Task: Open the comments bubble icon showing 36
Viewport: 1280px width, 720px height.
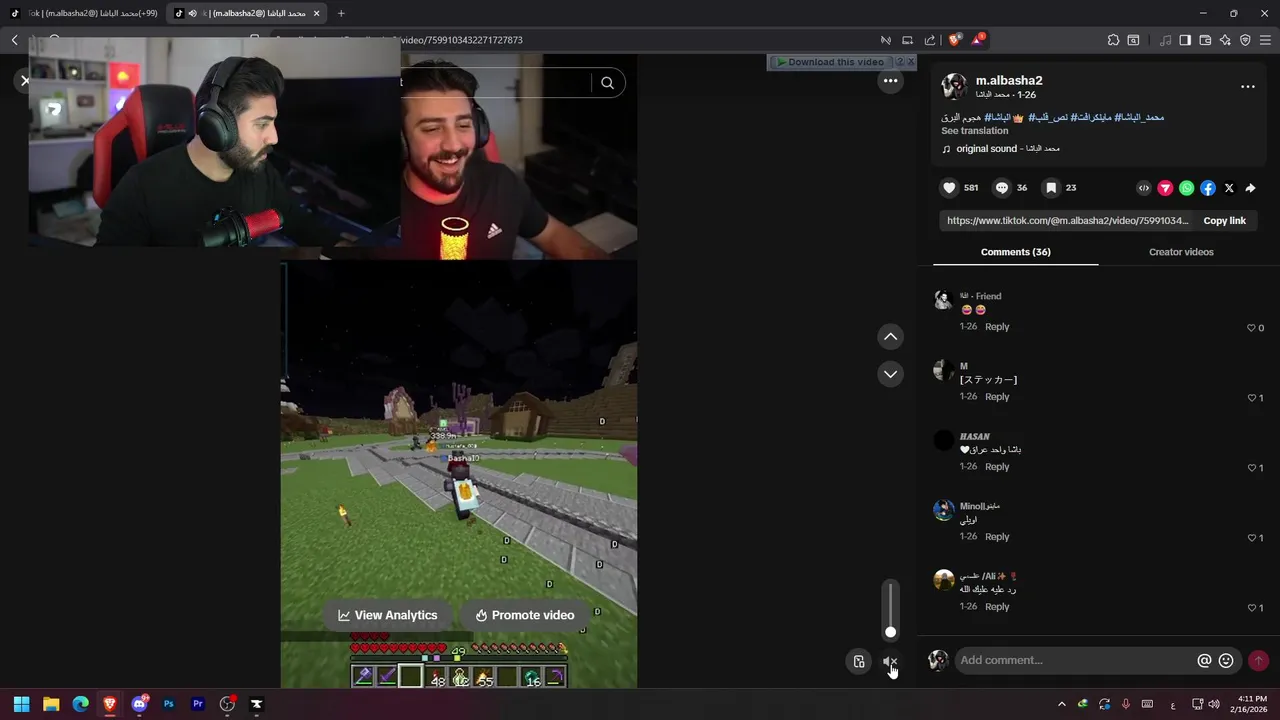Action: [1002, 188]
